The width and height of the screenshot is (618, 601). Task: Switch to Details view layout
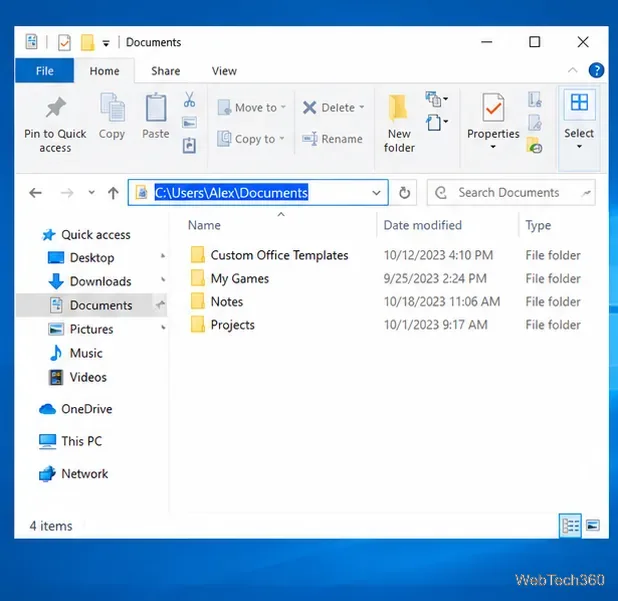pos(570,525)
